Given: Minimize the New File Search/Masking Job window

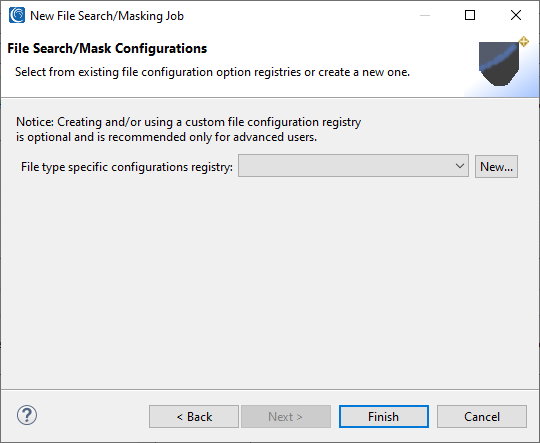Looking at the screenshot, I should (425, 16).
